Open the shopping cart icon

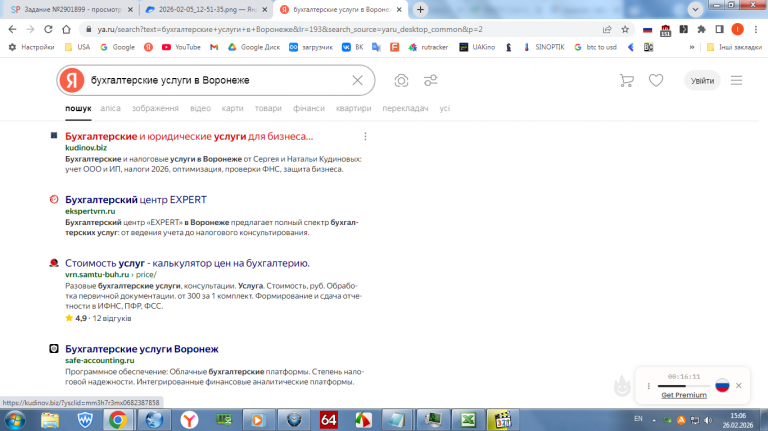click(626, 80)
